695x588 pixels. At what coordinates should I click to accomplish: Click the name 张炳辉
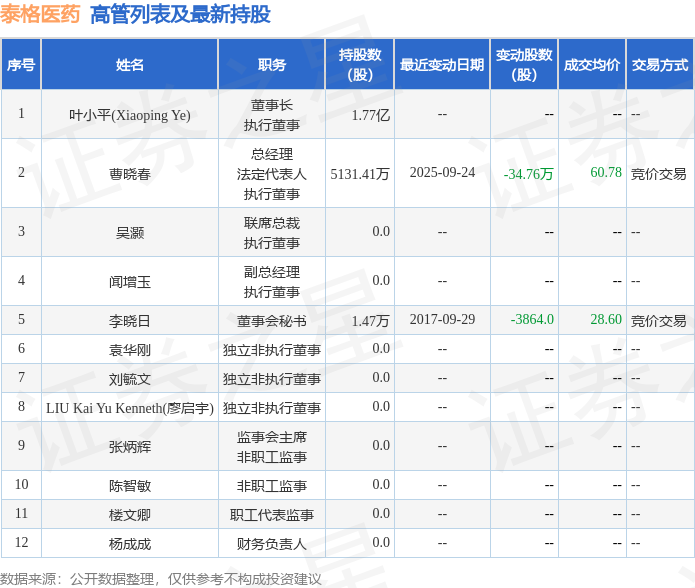coord(130,447)
